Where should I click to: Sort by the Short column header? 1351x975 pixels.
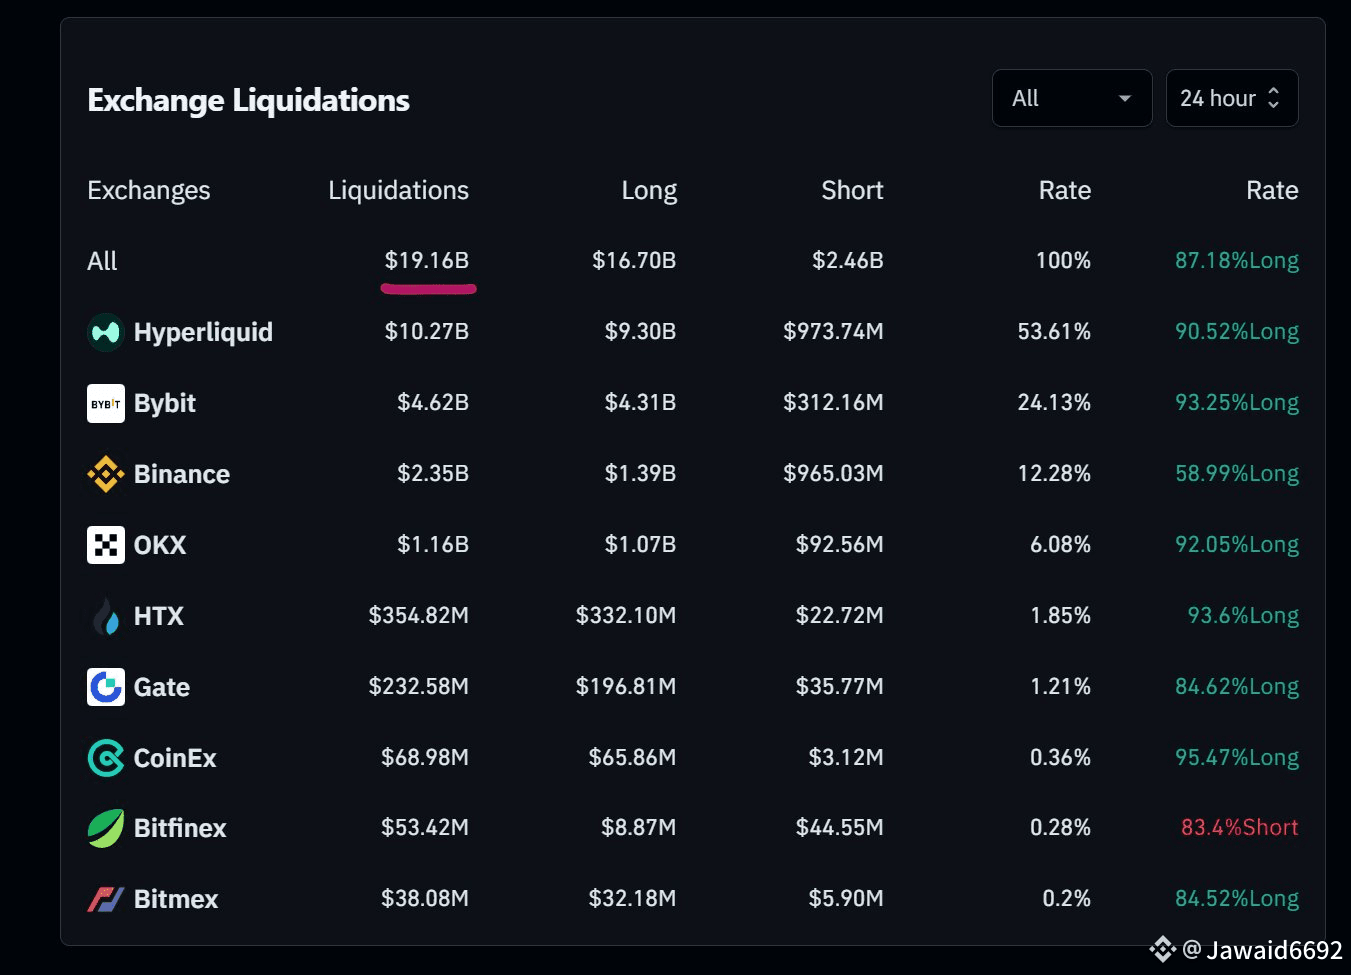852,190
